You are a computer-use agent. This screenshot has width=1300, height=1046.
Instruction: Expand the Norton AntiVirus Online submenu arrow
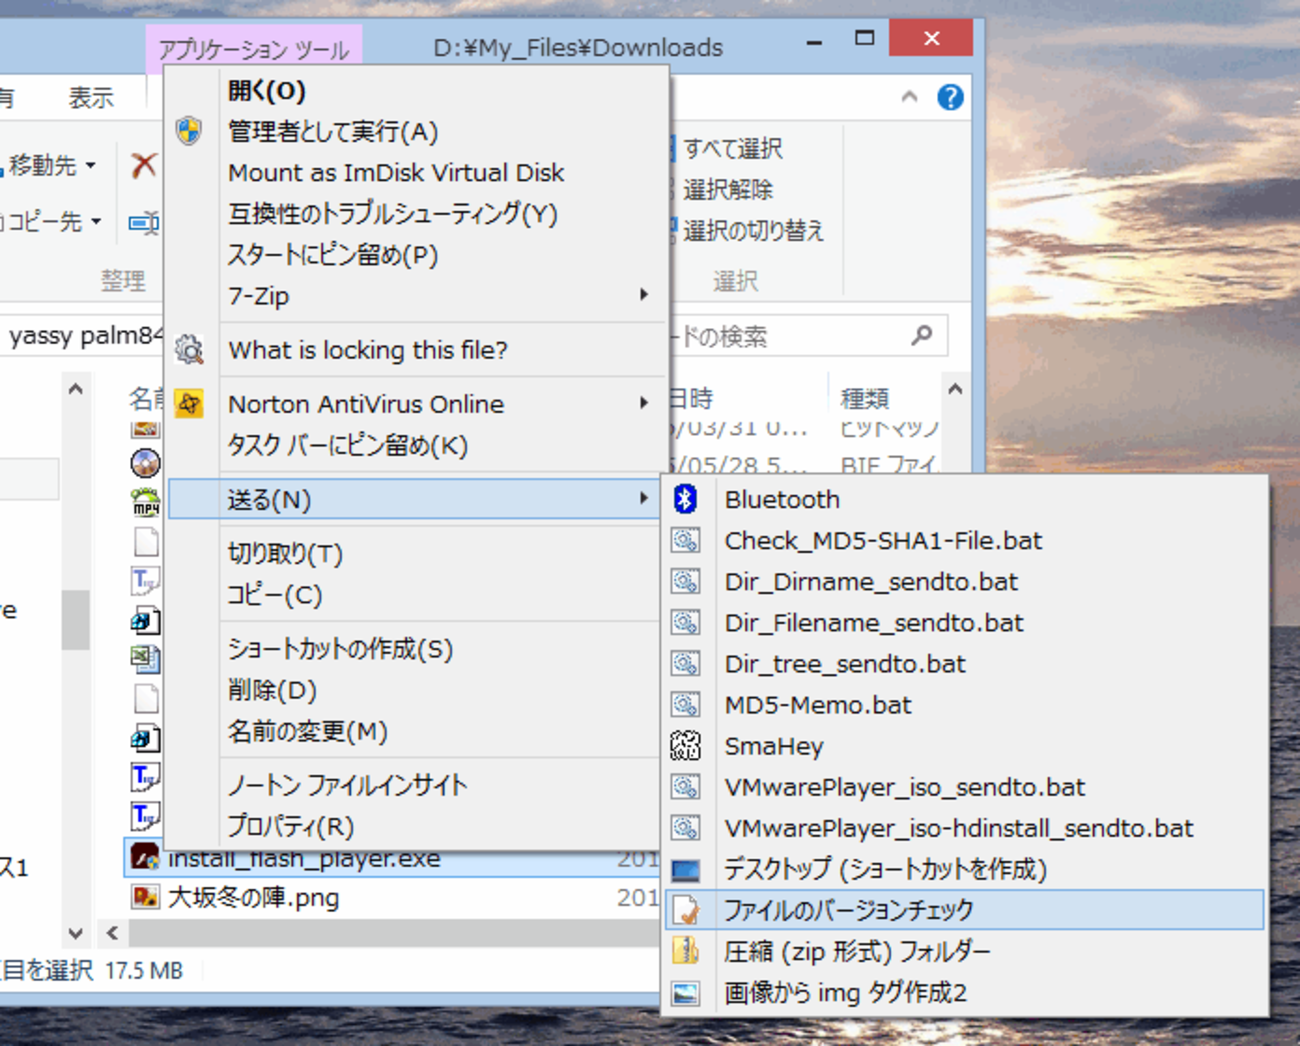coord(643,403)
